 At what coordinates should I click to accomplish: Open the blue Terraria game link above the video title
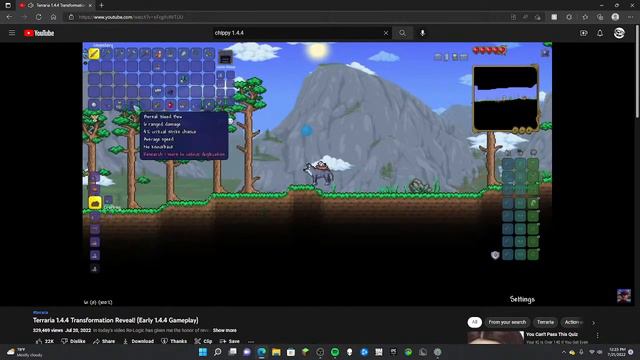tap(40, 313)
